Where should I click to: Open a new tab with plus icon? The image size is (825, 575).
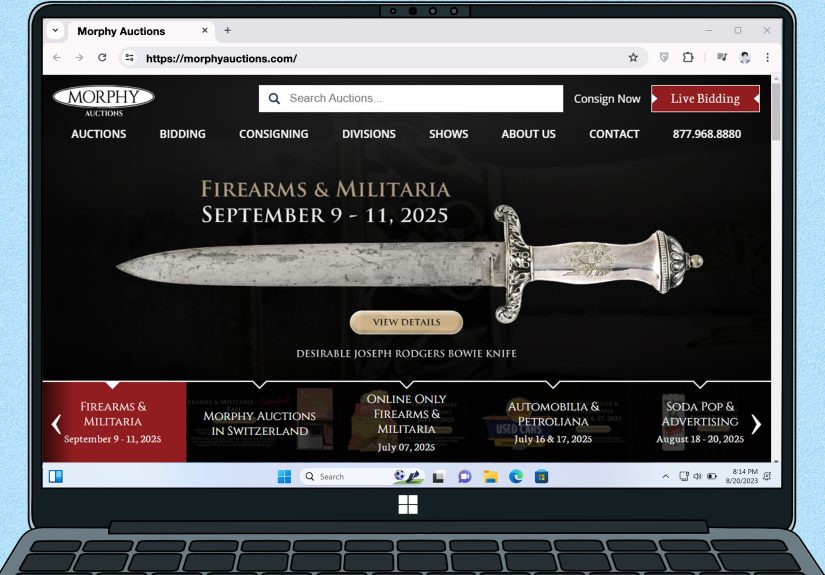point(227,31)
